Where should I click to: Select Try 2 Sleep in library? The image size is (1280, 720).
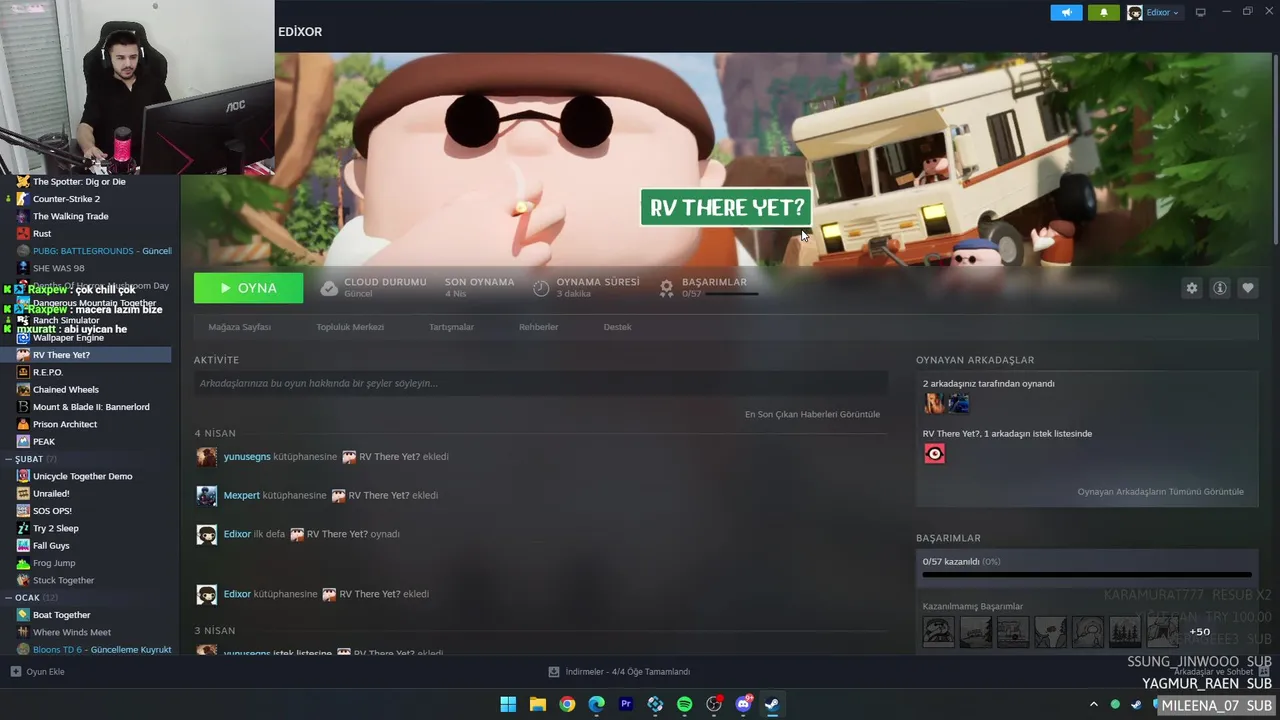click(x=56, y=528)
